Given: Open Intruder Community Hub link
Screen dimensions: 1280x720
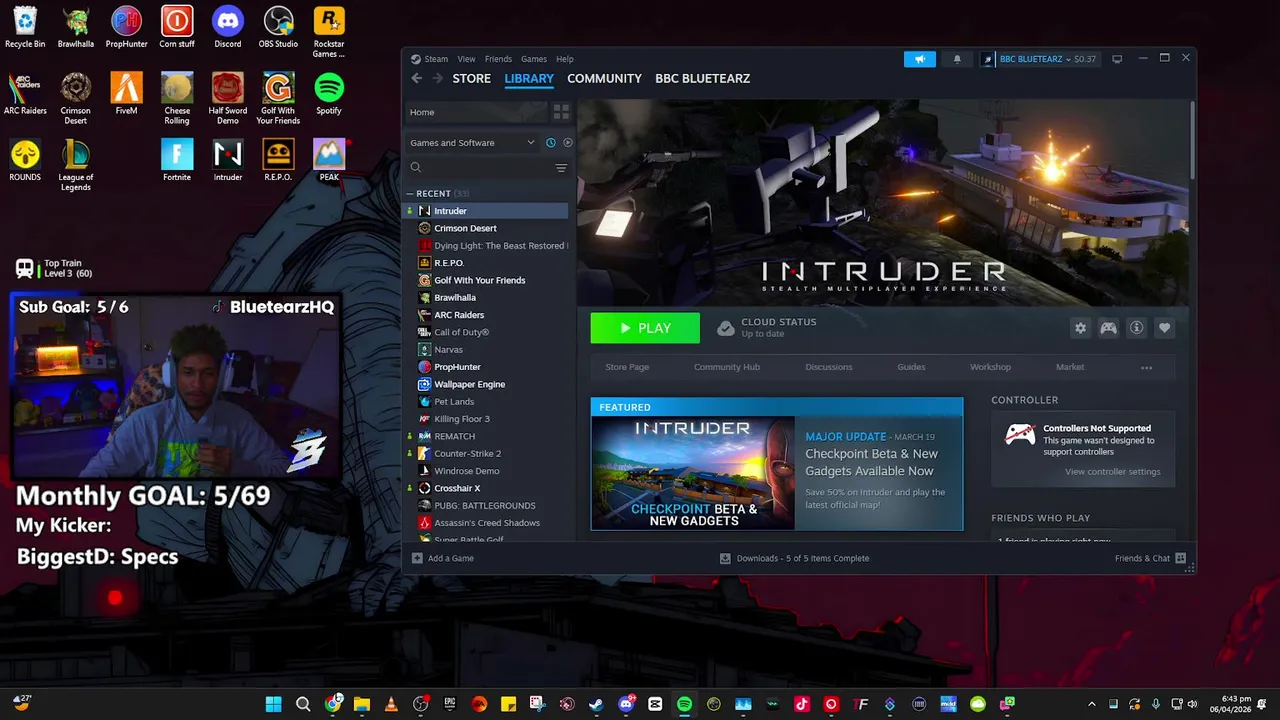Looking at the screenshot, I should [727, 367].
